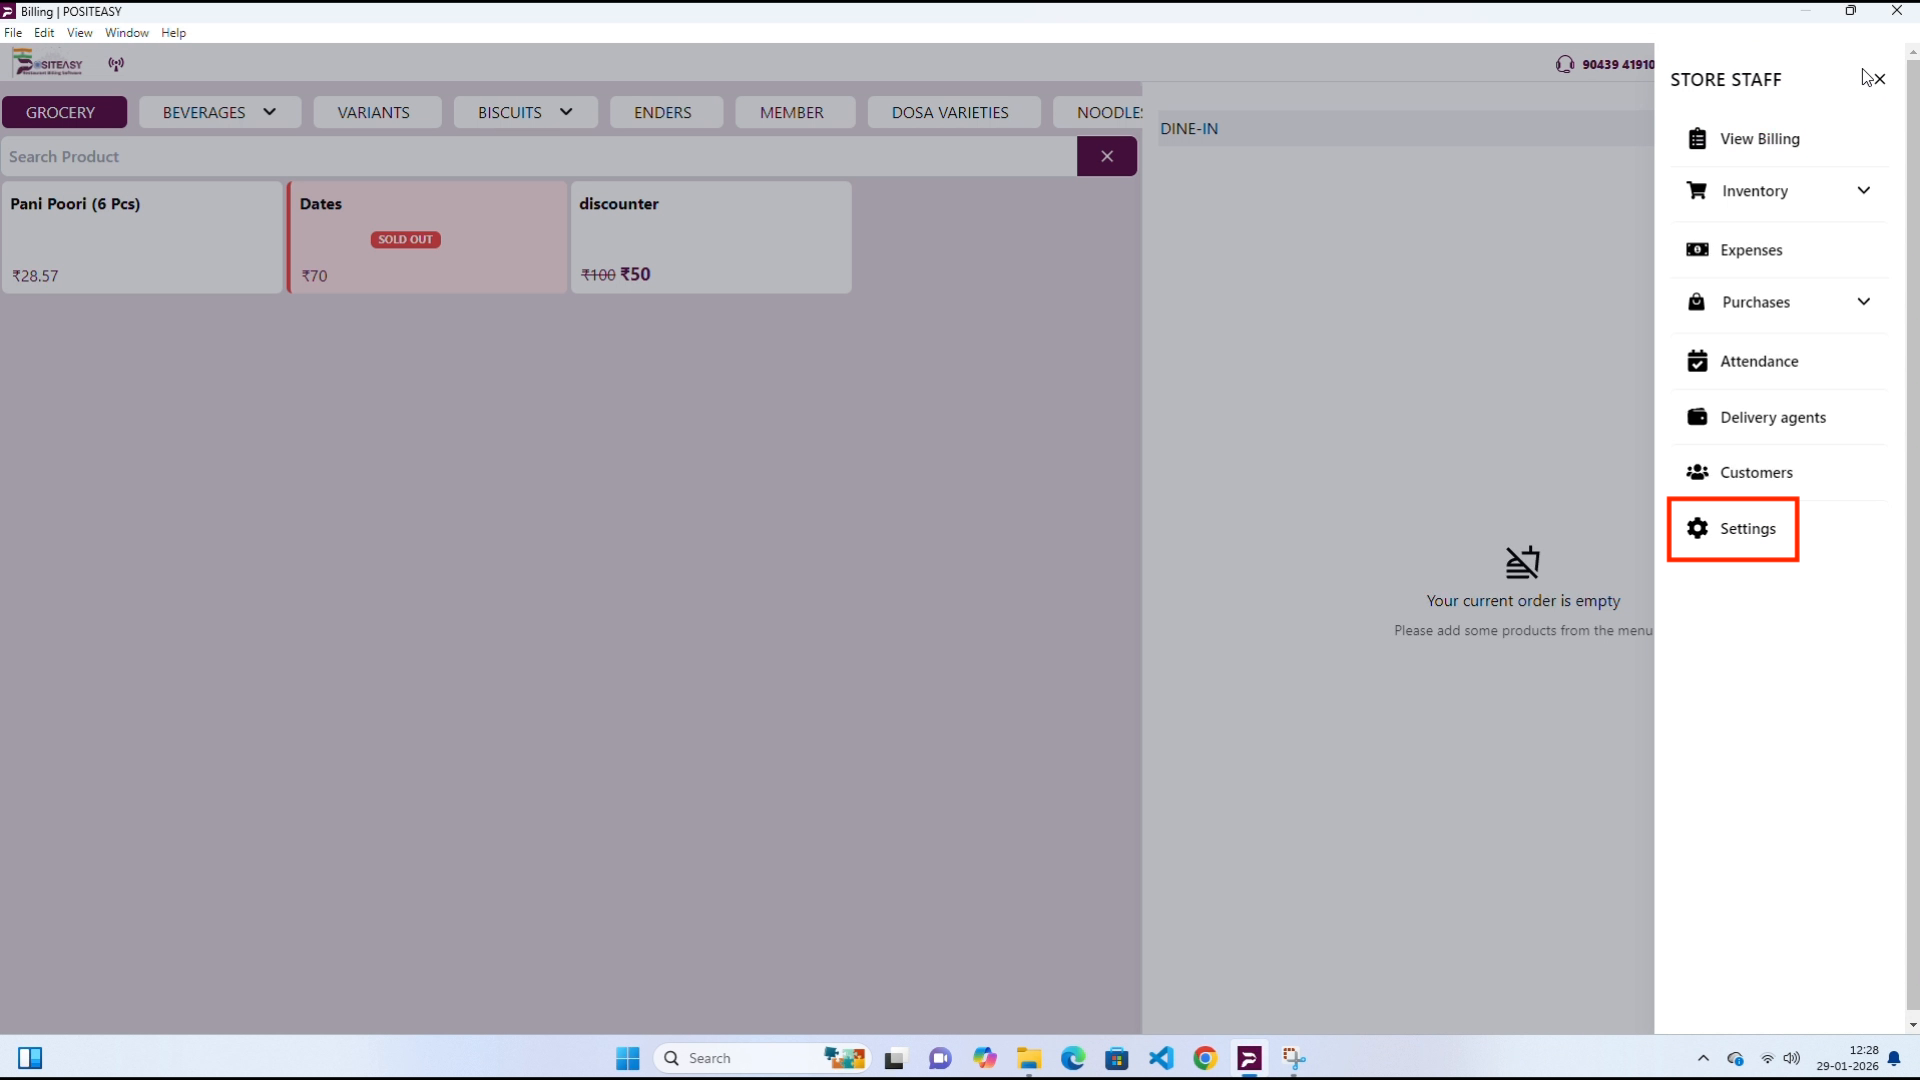Click the Delivery agents wallet icon
1920x1080 pixels.
tap(1698, 417)
